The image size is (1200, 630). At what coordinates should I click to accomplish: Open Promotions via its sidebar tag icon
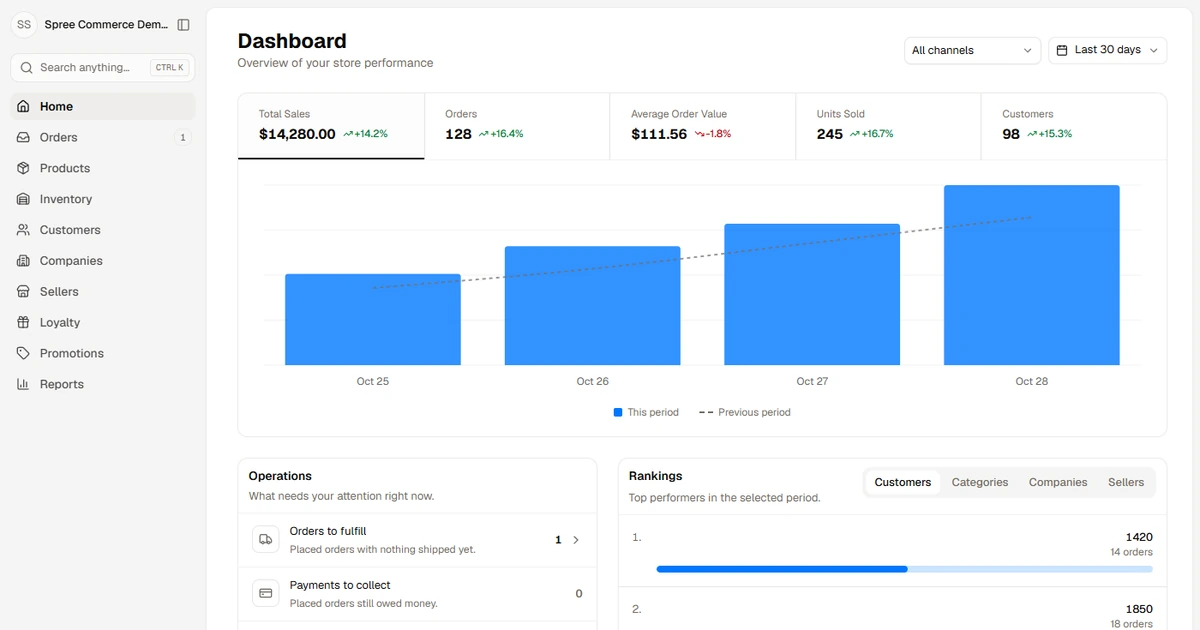coord(23,354)
